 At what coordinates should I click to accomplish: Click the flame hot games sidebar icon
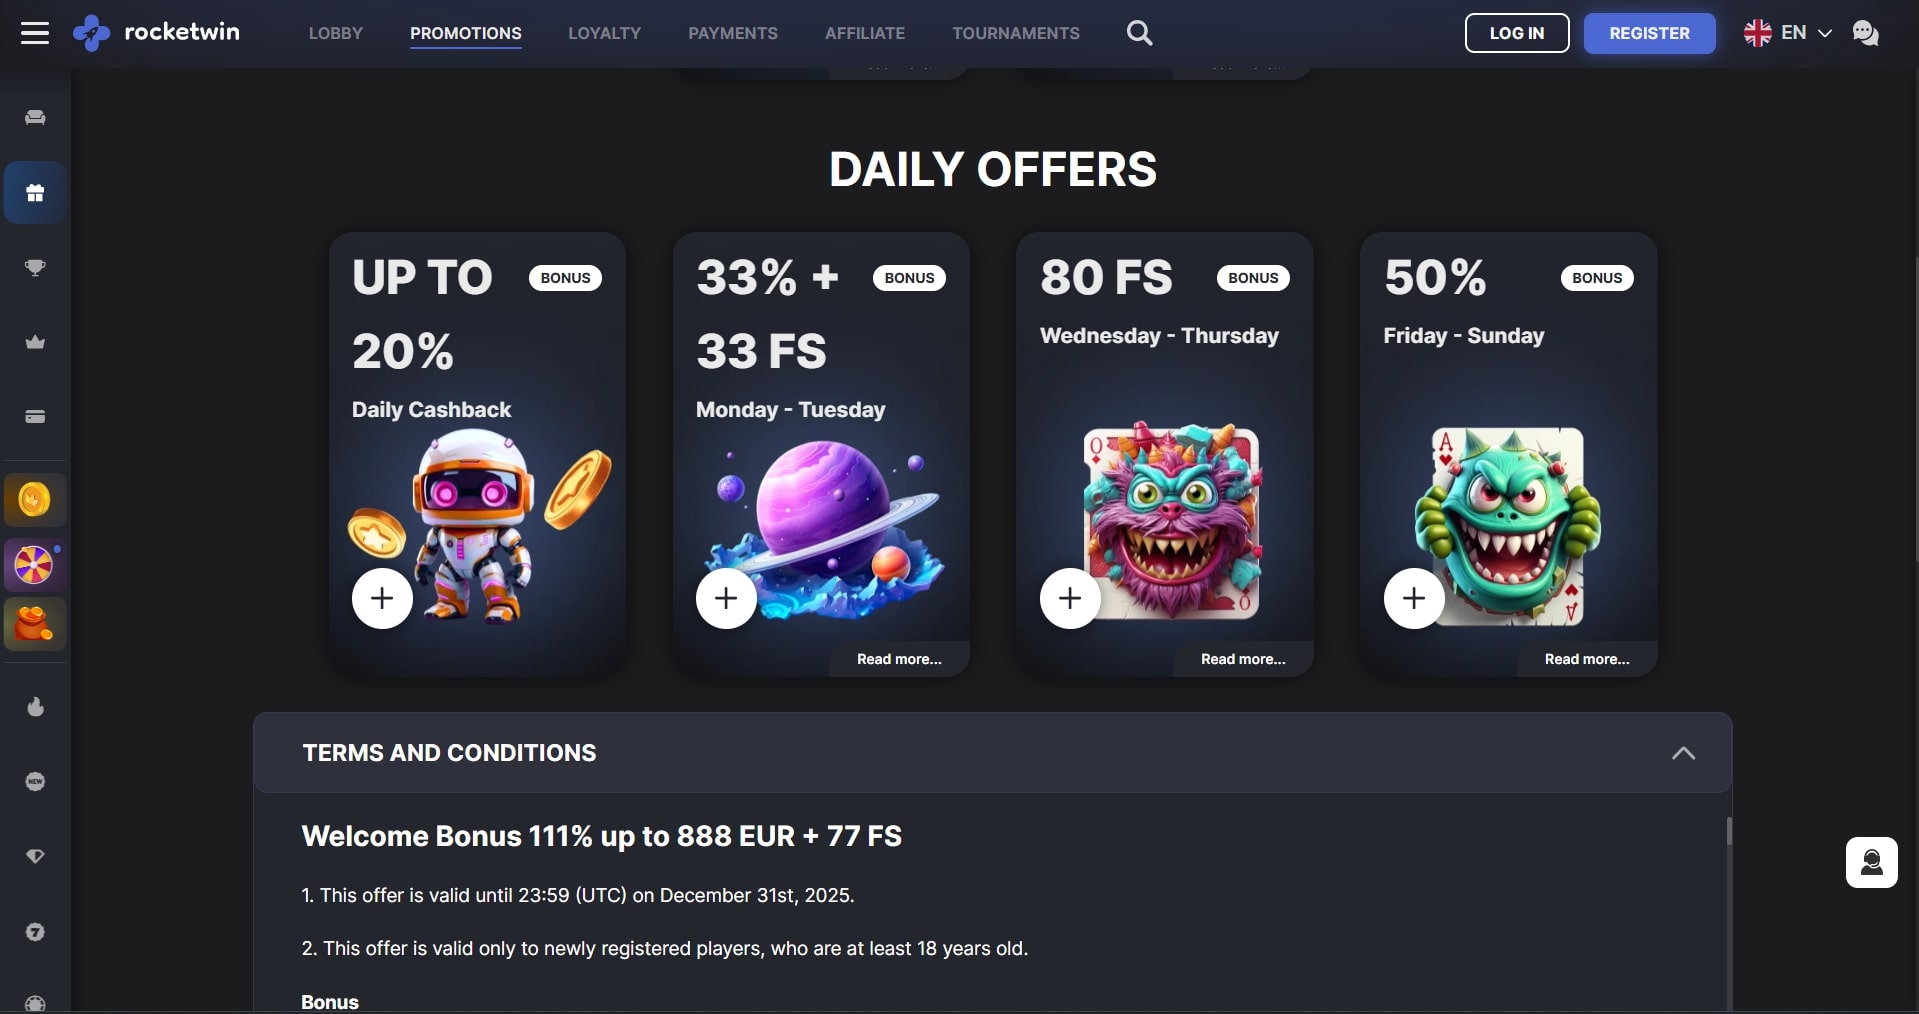coord(35,707)
